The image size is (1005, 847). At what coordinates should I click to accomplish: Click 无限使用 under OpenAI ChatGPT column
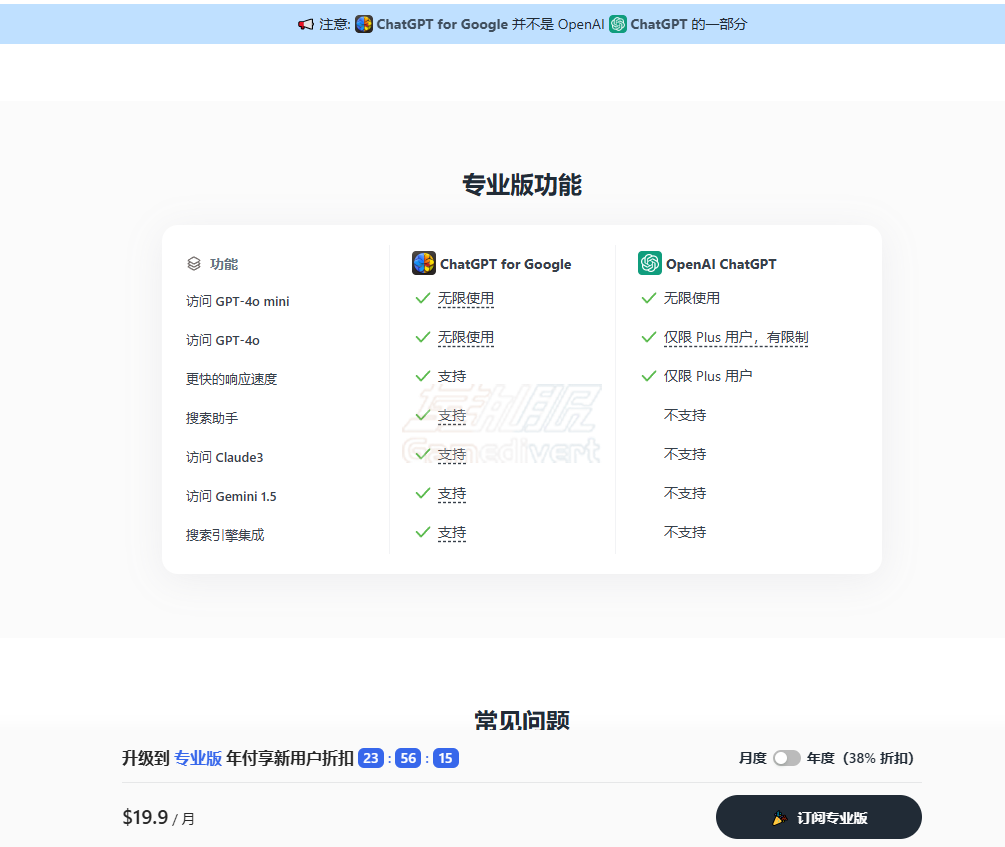(x=692, y=298)
